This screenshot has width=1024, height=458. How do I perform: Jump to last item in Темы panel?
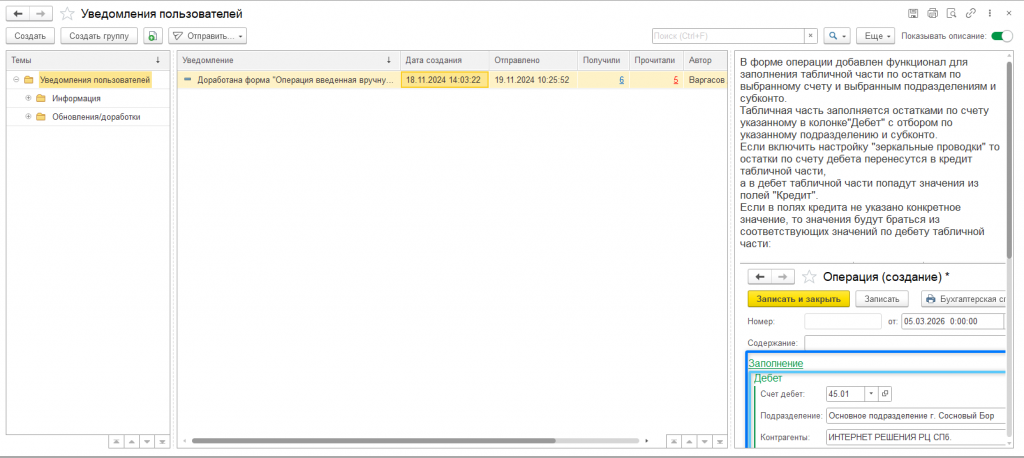(163, 442)
